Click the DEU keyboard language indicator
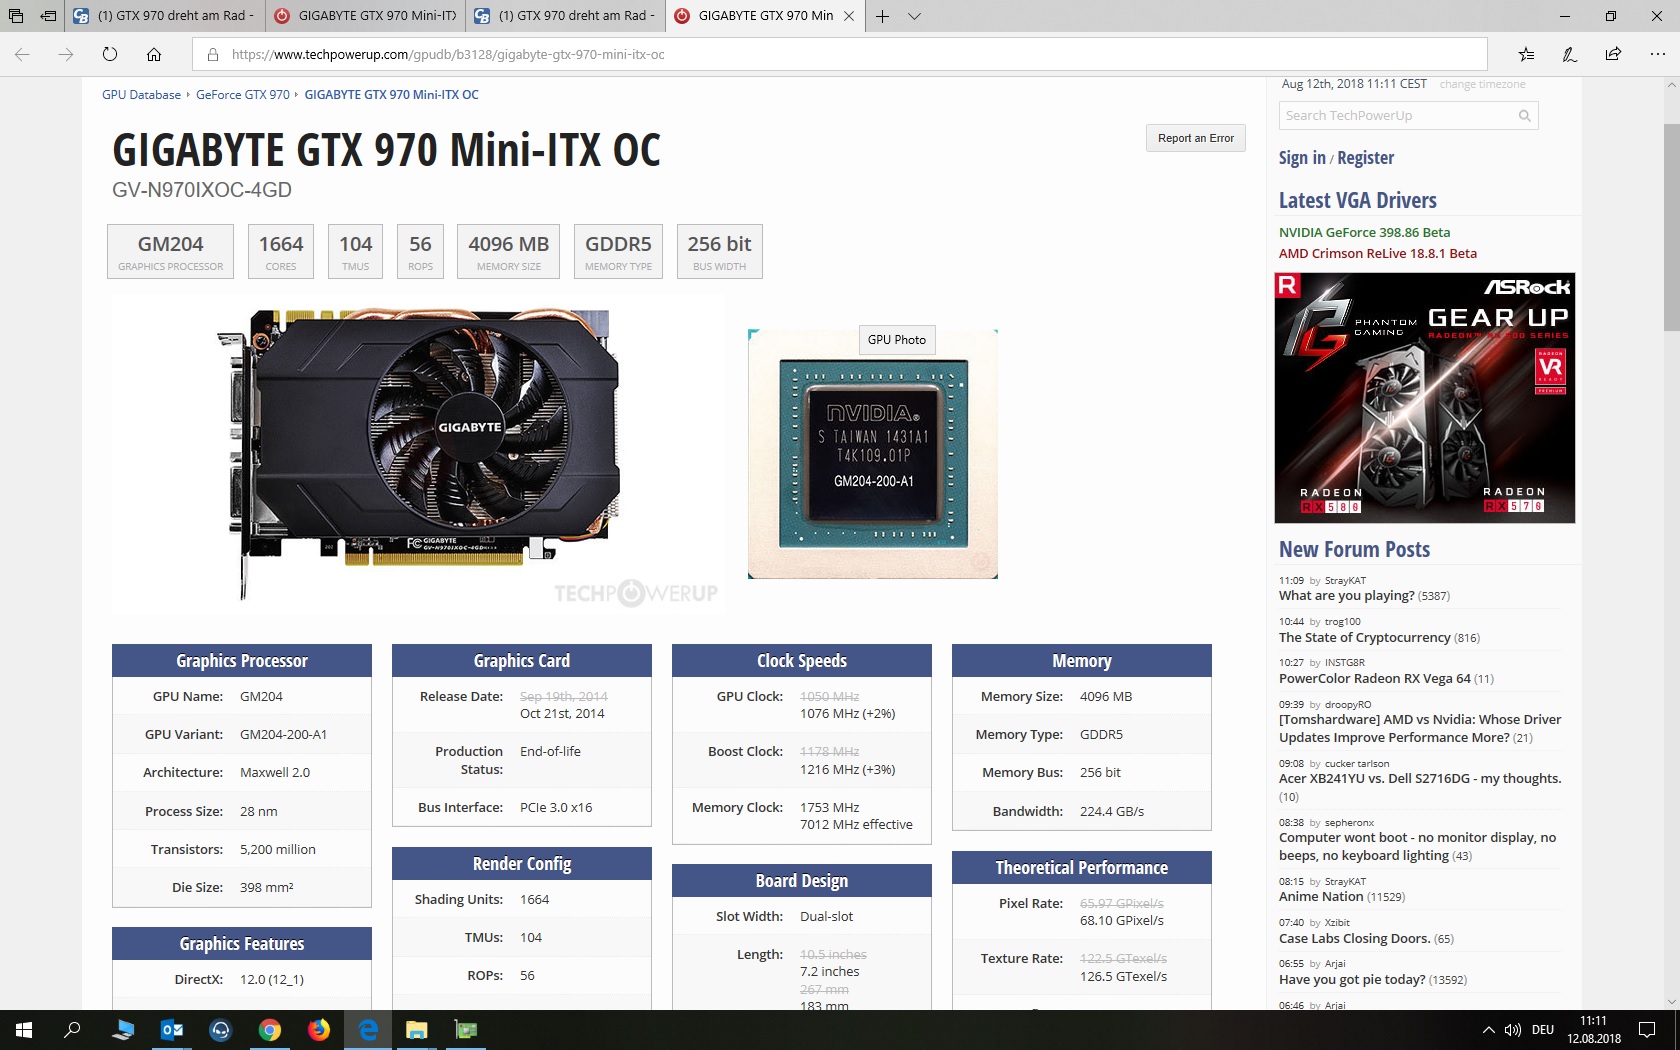 click(x=1543, y=1029)
